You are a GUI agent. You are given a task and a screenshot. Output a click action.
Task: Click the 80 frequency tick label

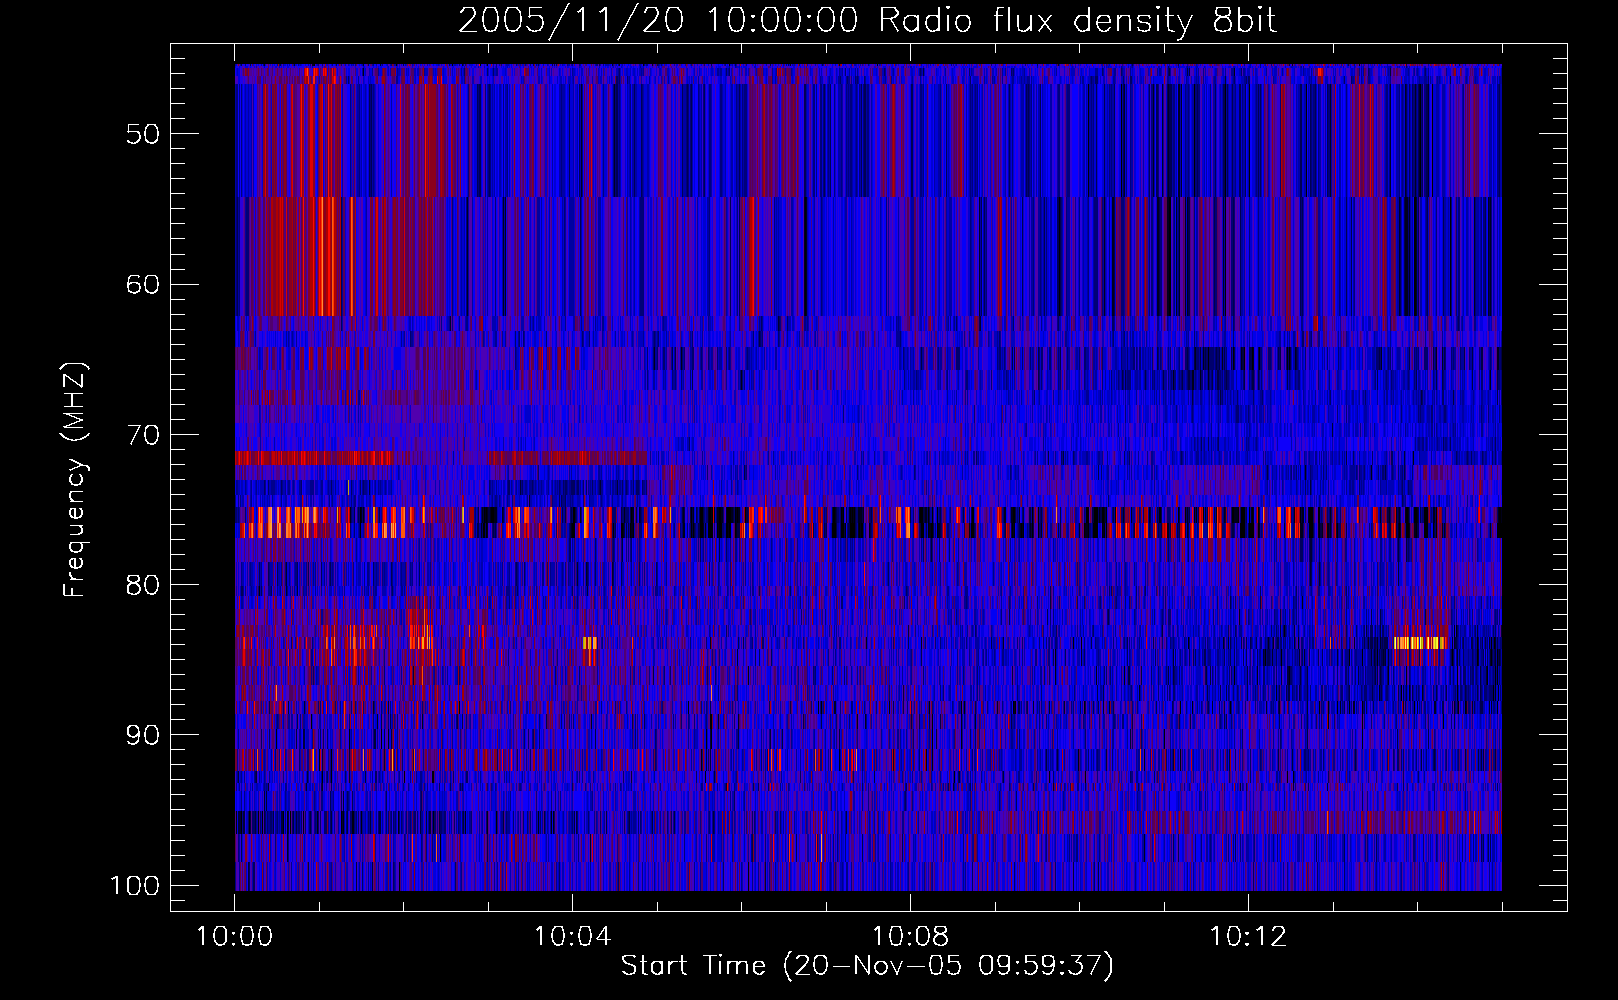143,585
